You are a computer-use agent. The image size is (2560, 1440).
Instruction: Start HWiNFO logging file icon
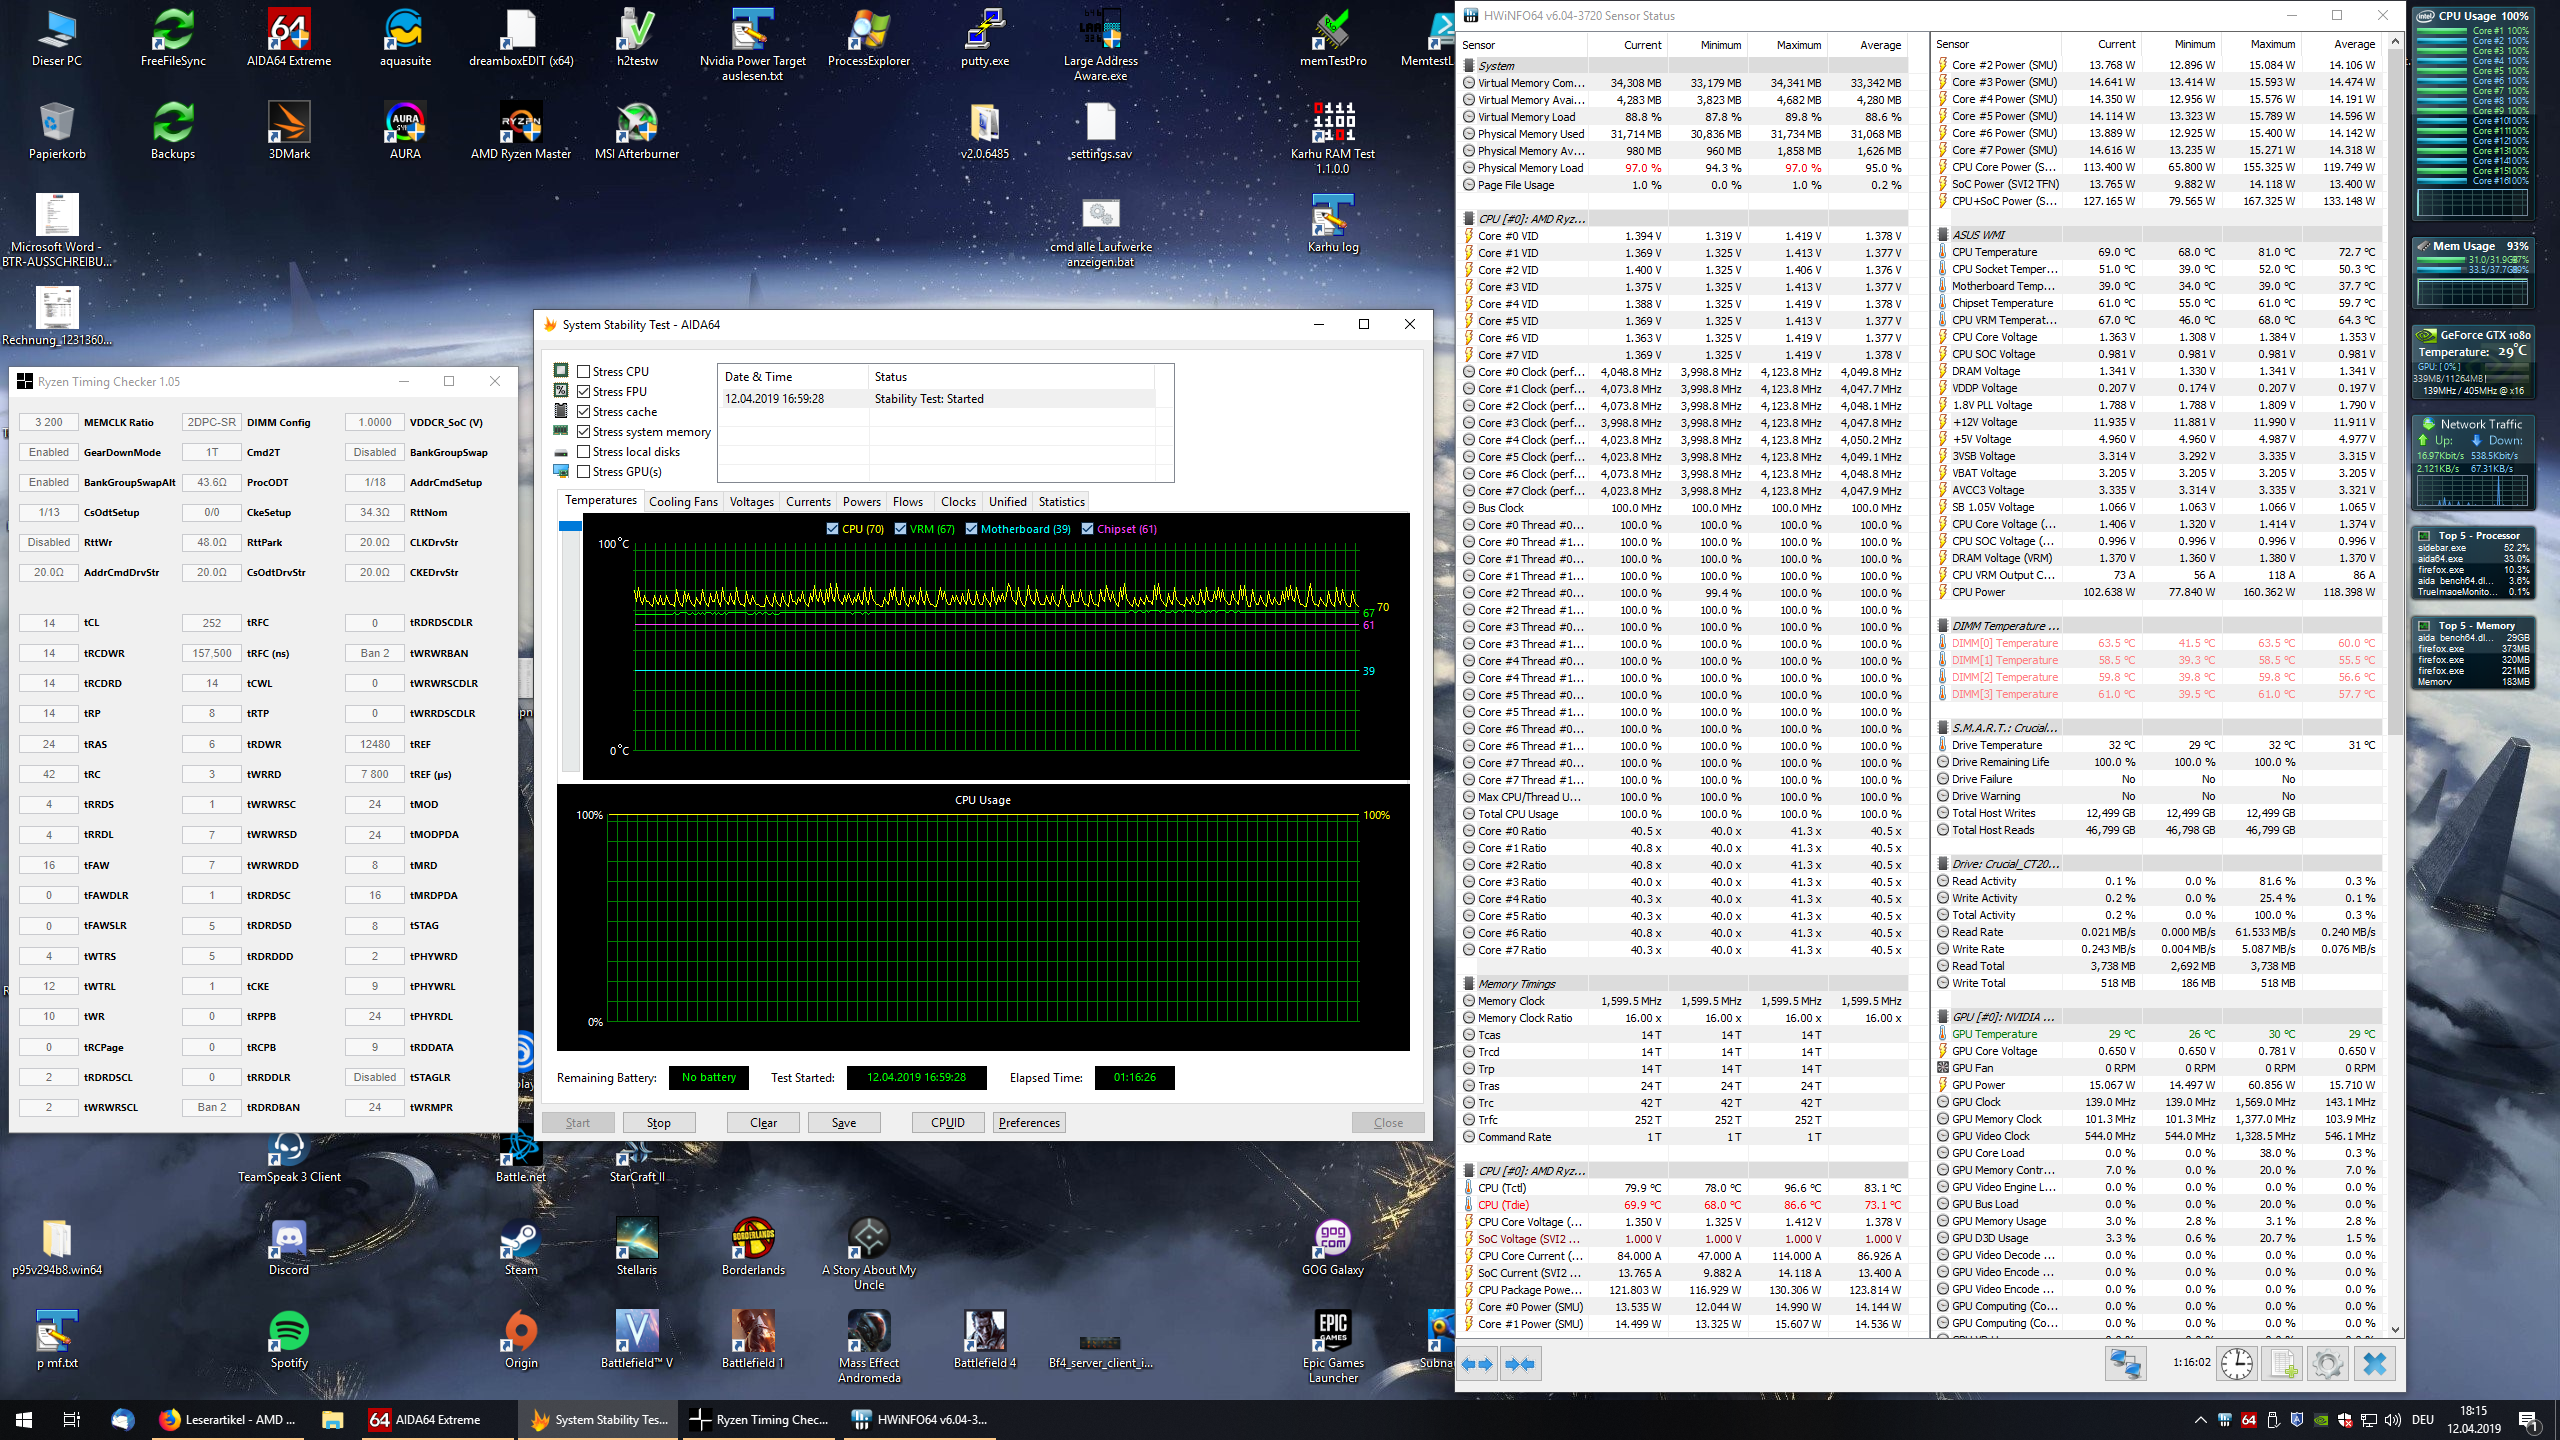(2283, 1364)
